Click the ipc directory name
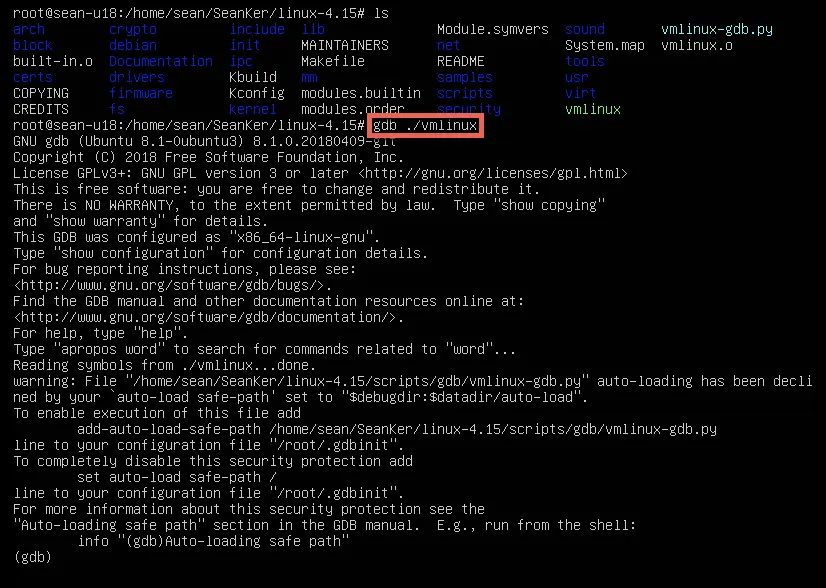This screenshot has width=826, height=588. 241,61
